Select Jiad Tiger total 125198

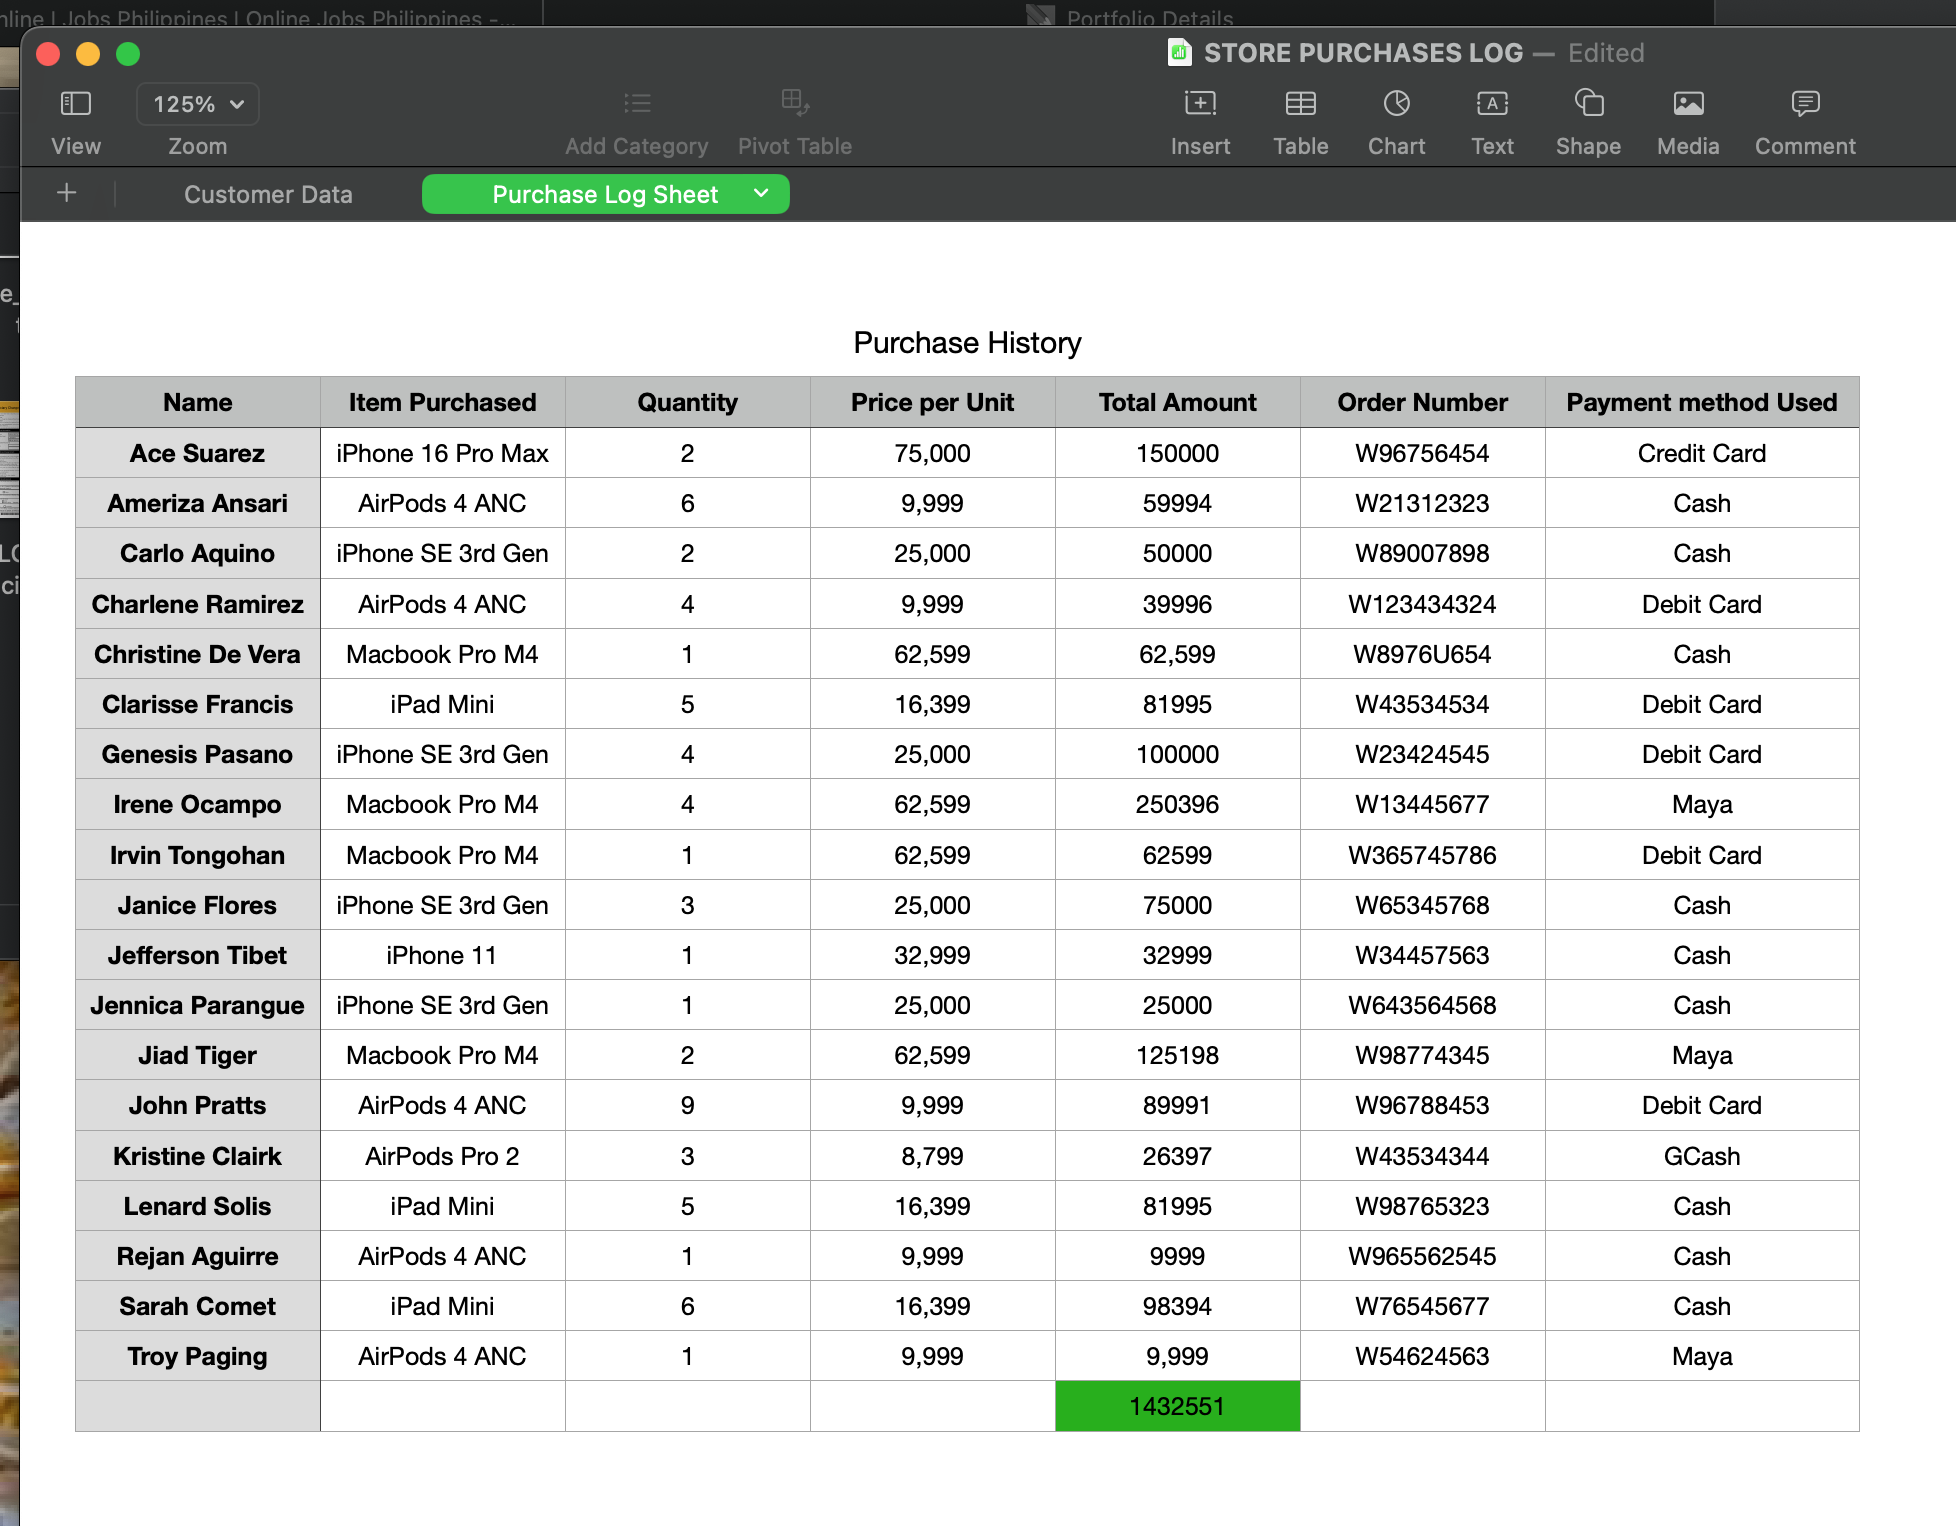pos(1178,1055)
